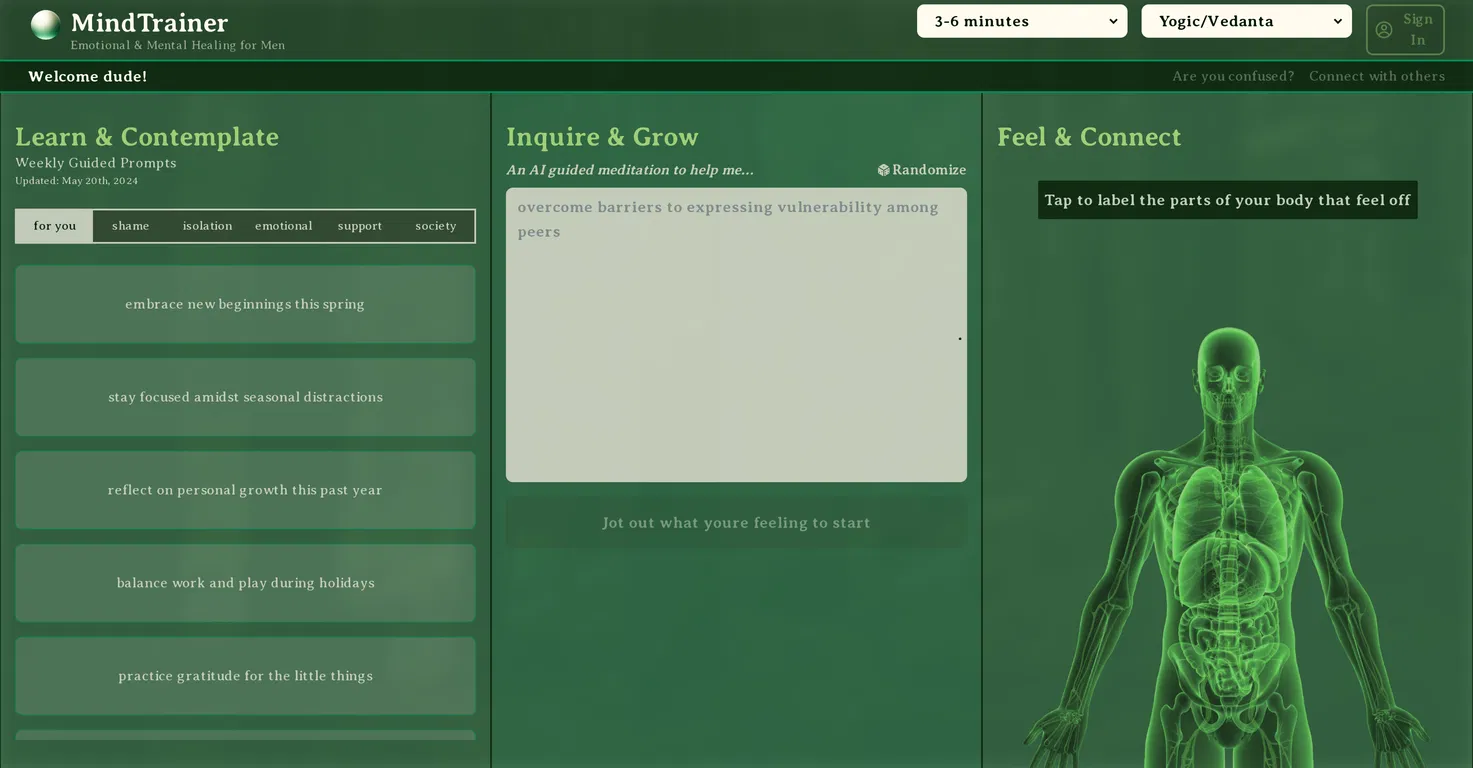Click the MindTrainer green orb logo
The width and height of the screenshot is (1473, 768).
(46, 25)
